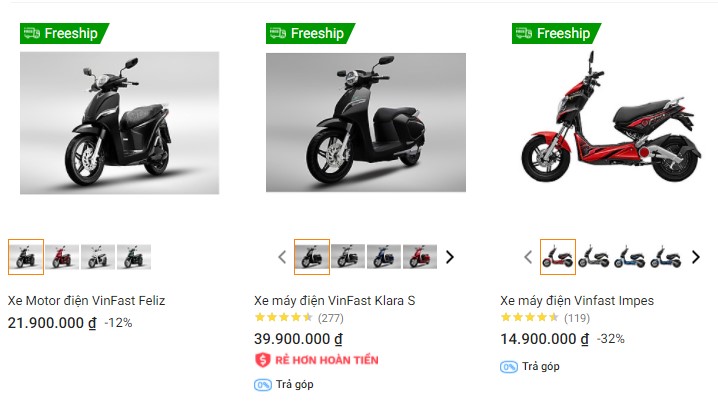Show previous Klara S color thumbnails
The width and height of the screenshot is (718, 419).
coord(282,257)
